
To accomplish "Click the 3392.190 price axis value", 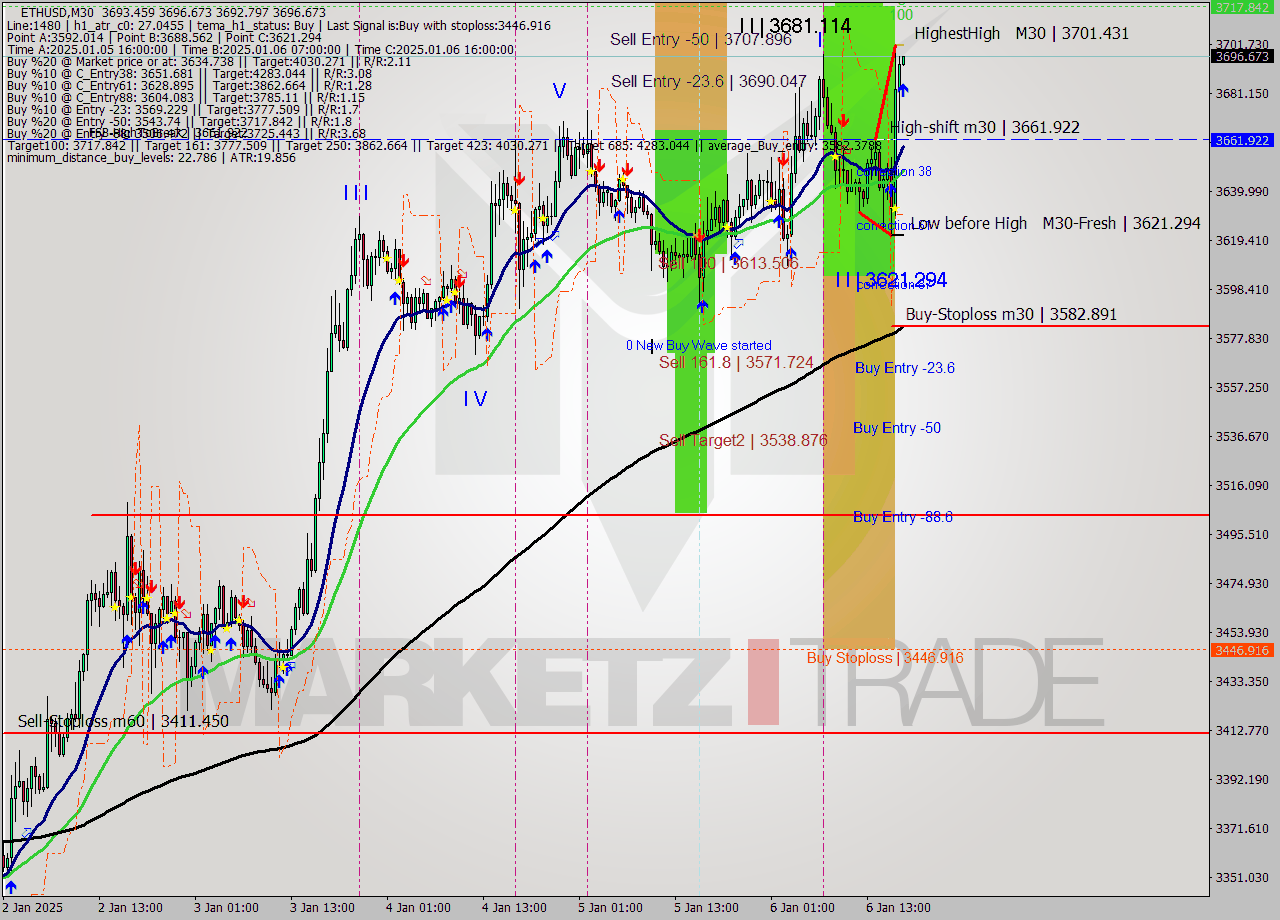I will point(1241,779).
